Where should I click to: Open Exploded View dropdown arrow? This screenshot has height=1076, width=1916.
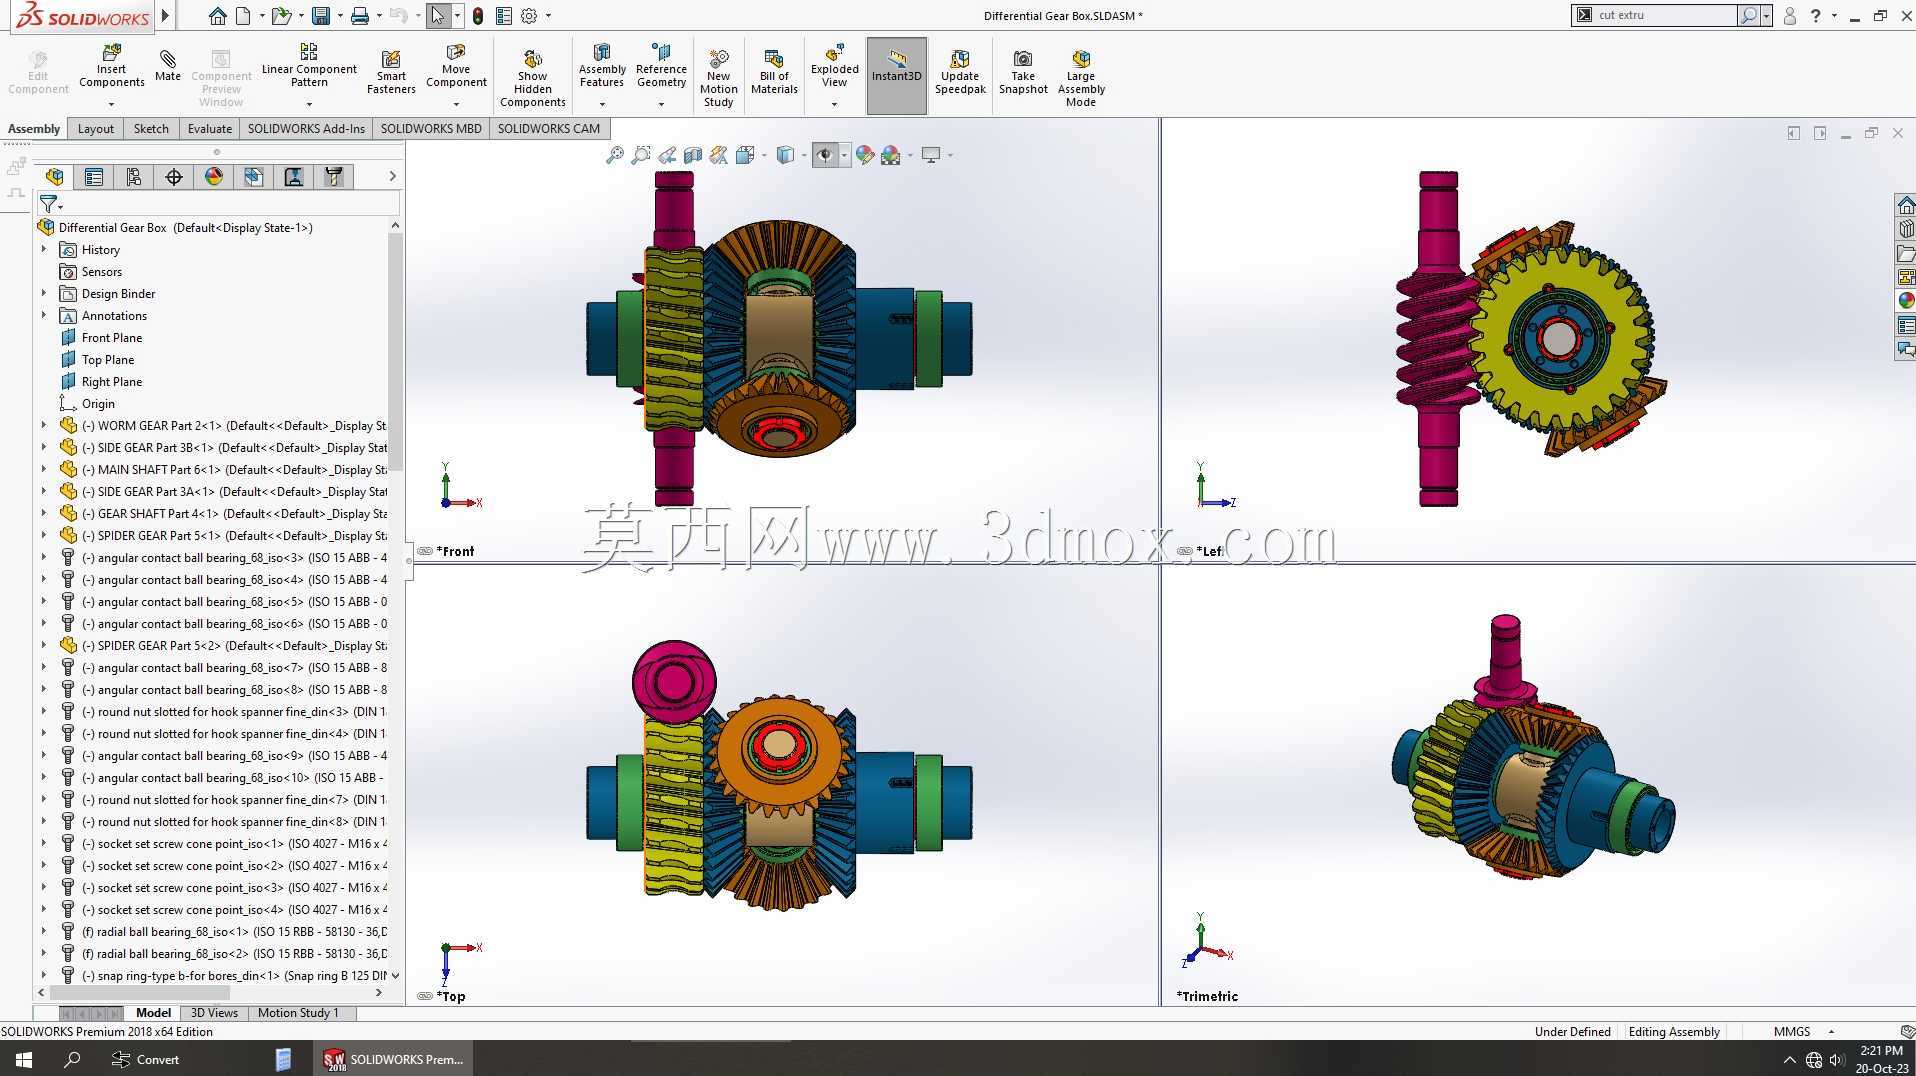[835, 104]
